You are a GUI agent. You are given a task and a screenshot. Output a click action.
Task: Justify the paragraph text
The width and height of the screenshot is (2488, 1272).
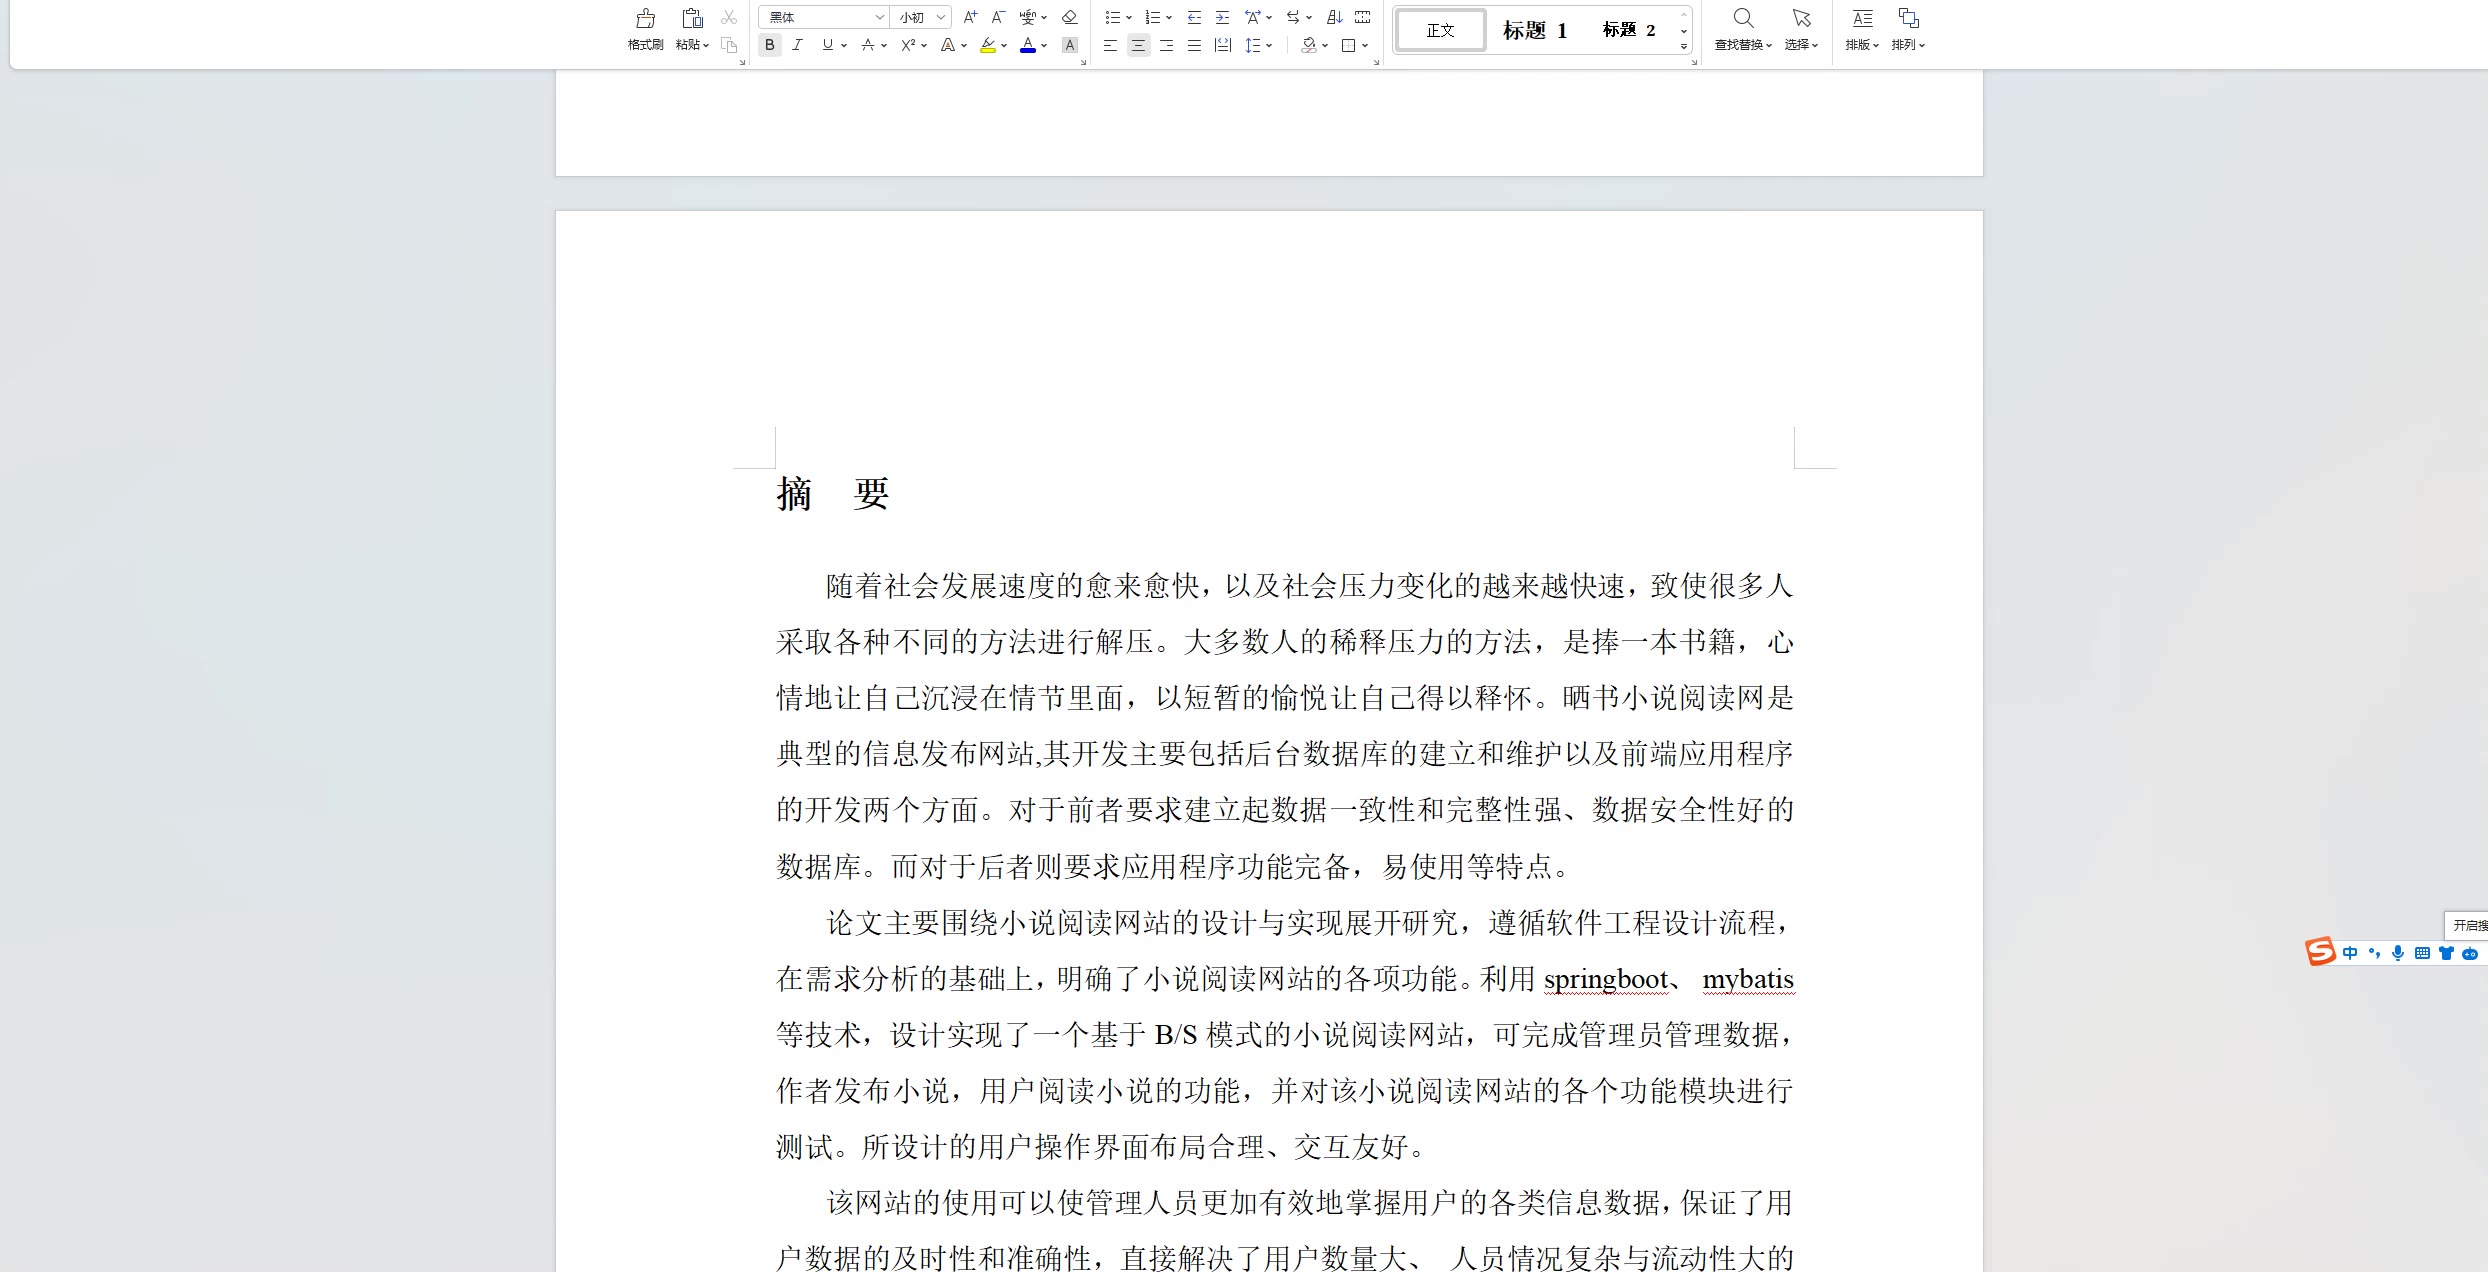point(1194,45)
